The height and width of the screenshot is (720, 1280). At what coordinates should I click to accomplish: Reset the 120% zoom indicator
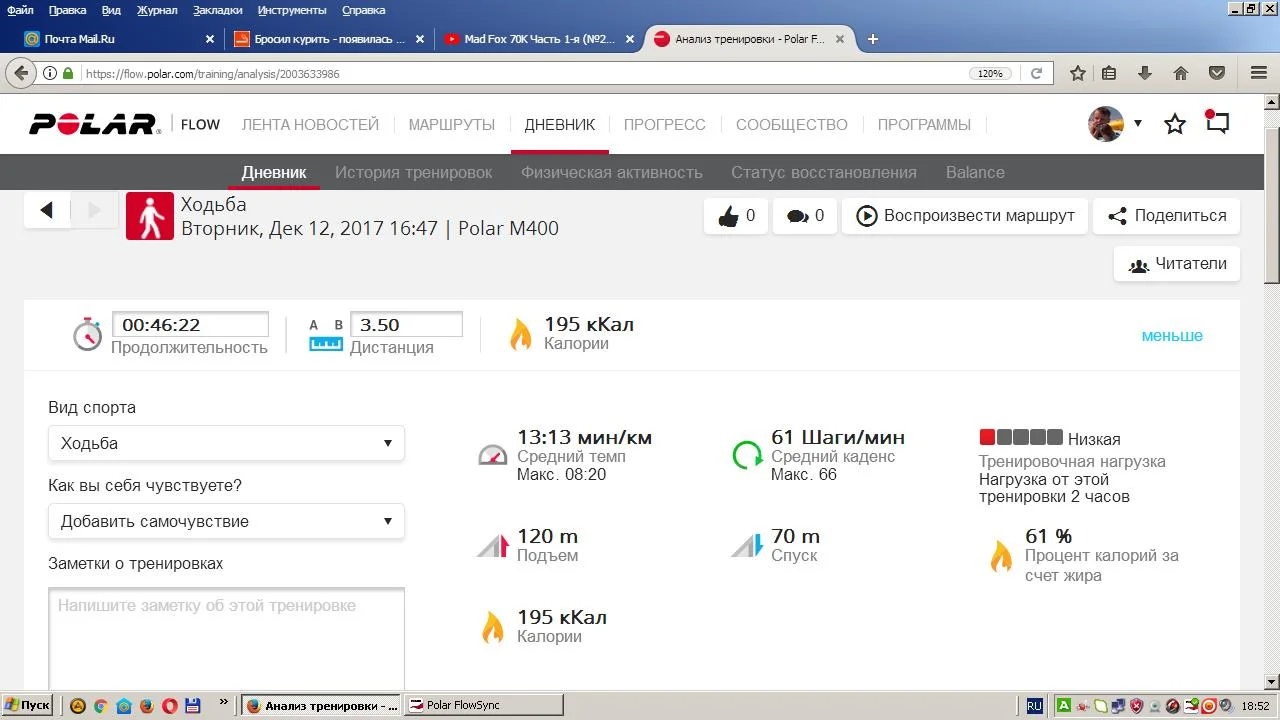pyautogui.click(x=989, y=73)
